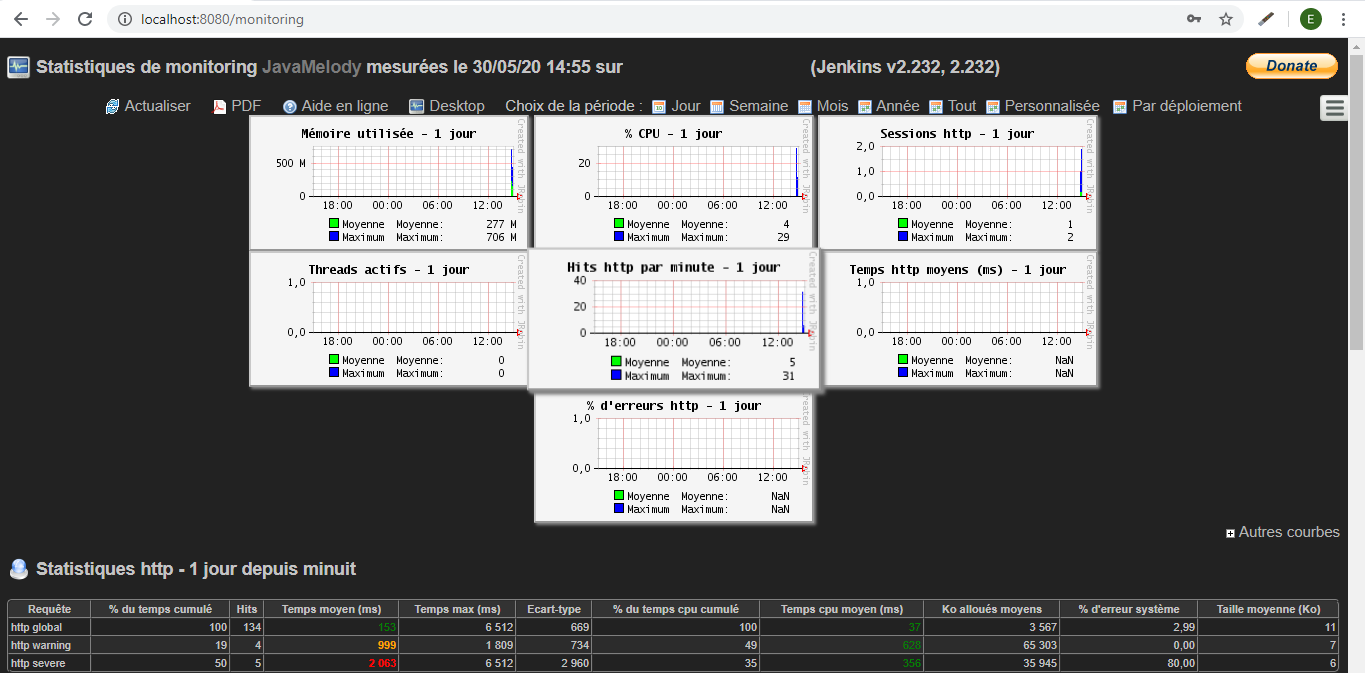Click the hamburger menu icon at far right
Viewport: 1365px width, 673px height.
click(x=1333, y=107)
